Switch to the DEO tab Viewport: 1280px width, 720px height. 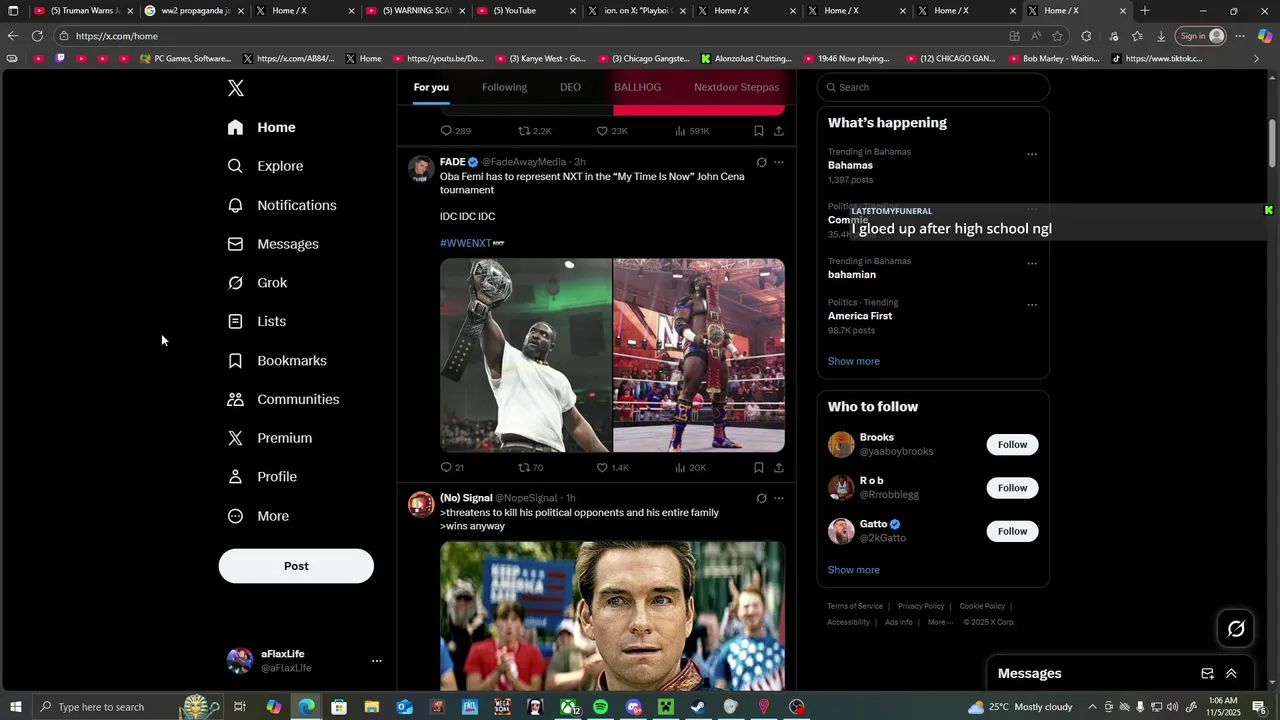click(570, 87)
